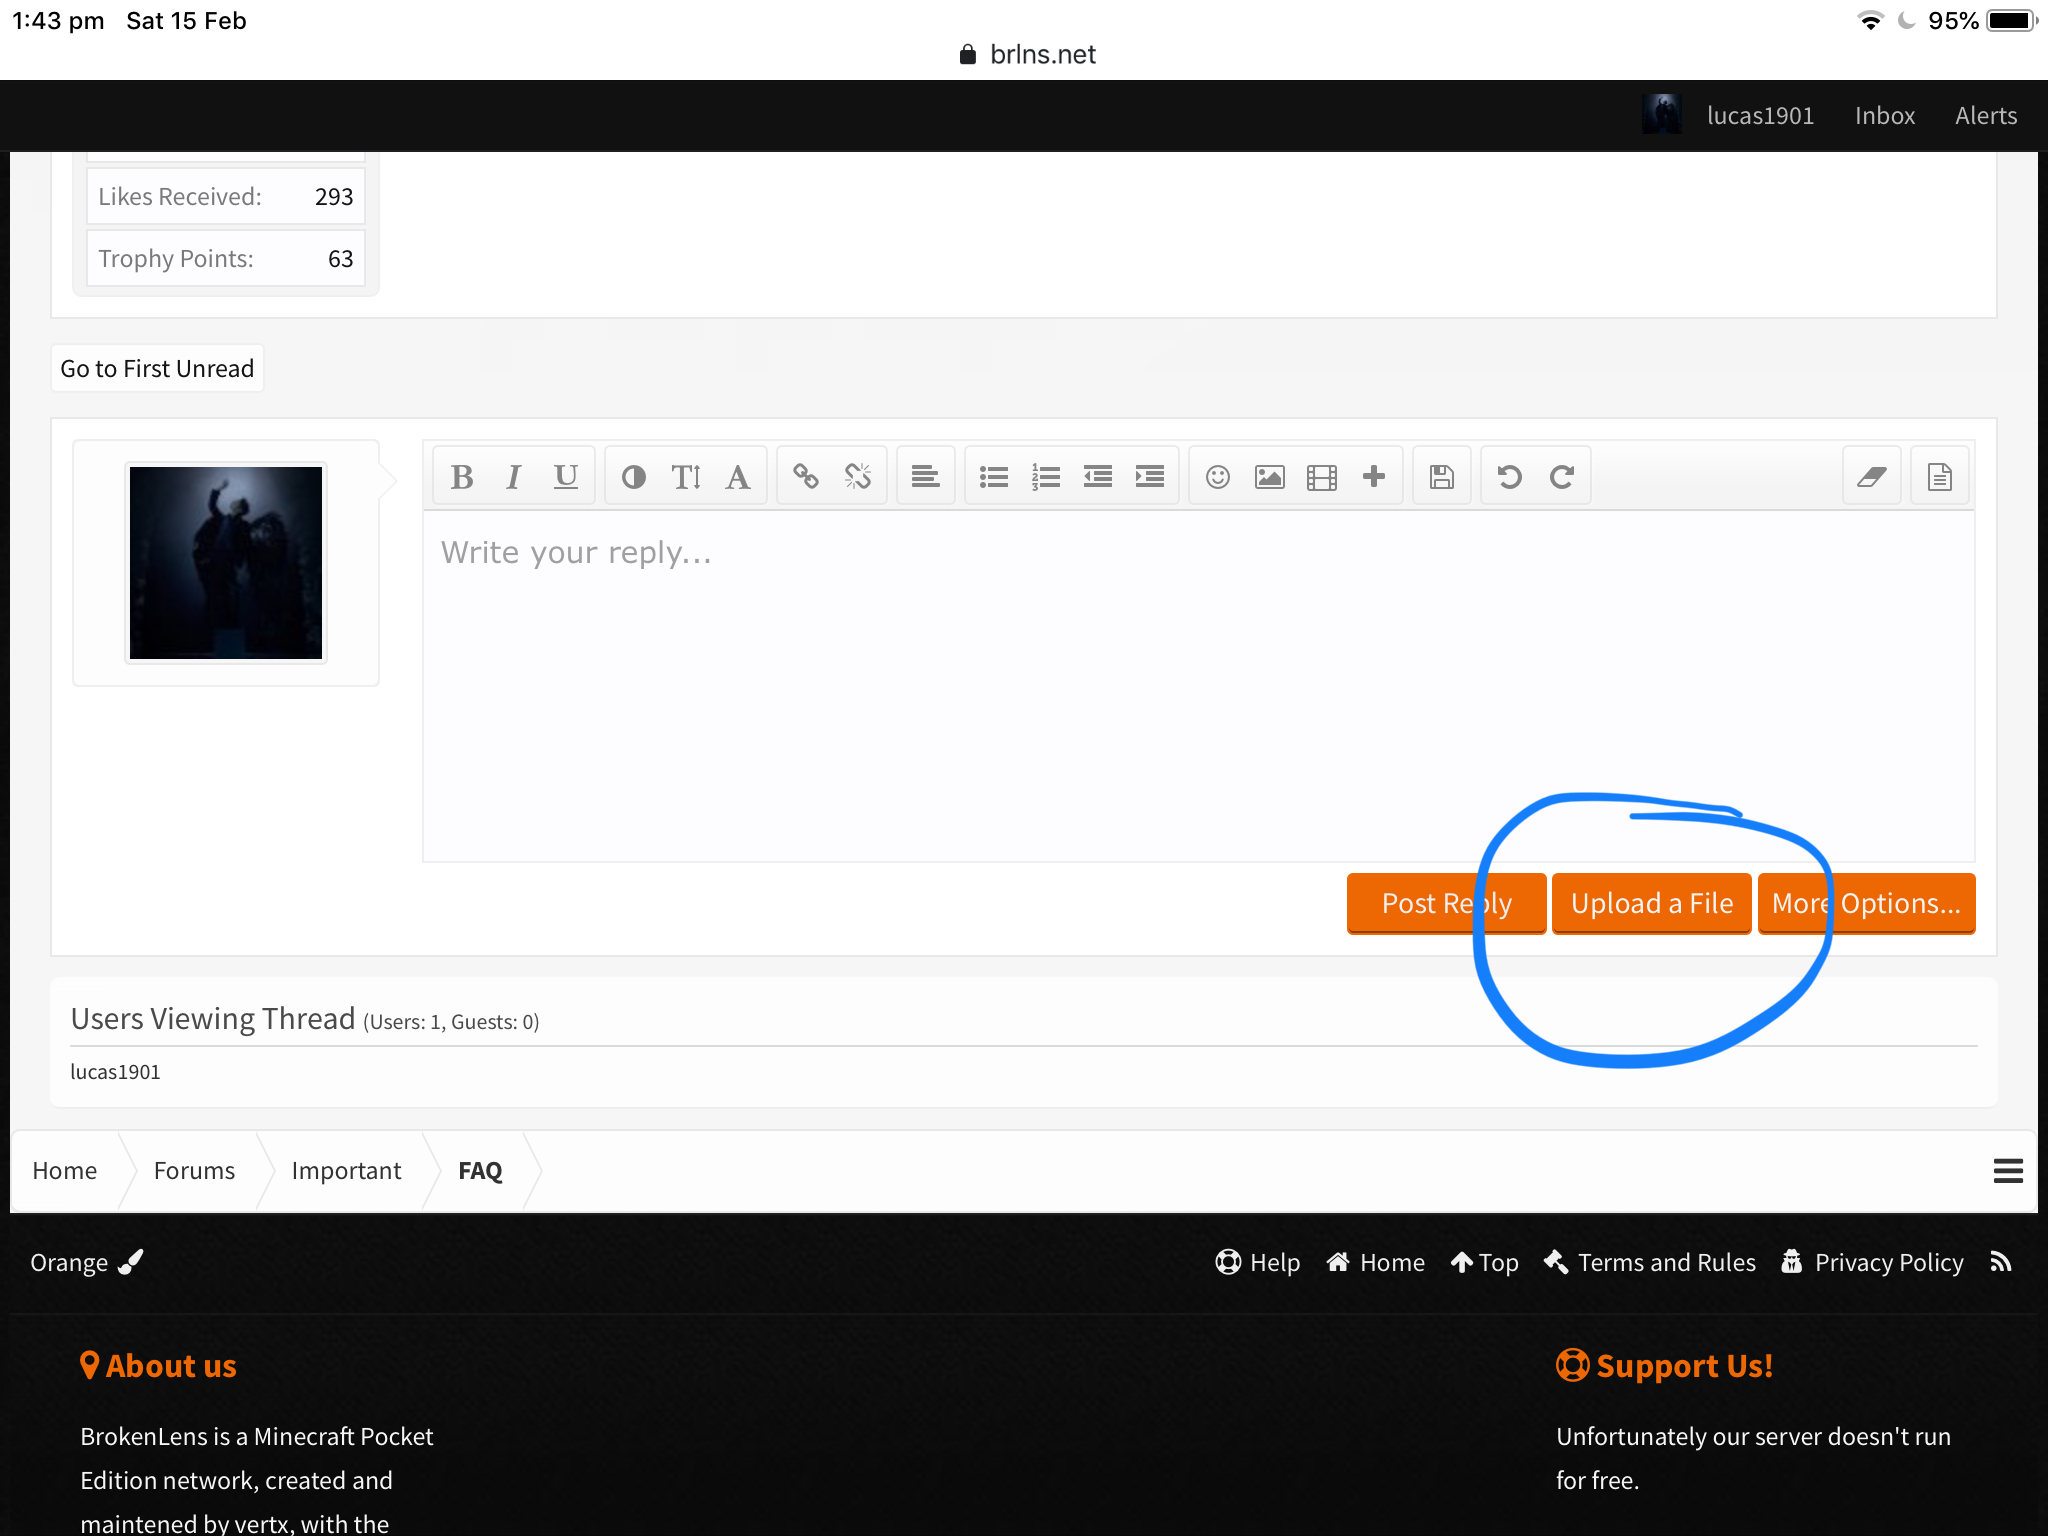The image size is (2048, 1536).
Task: Toggle bold formatting in the editor
Action: pyautogui.click(x=462, y=477)
